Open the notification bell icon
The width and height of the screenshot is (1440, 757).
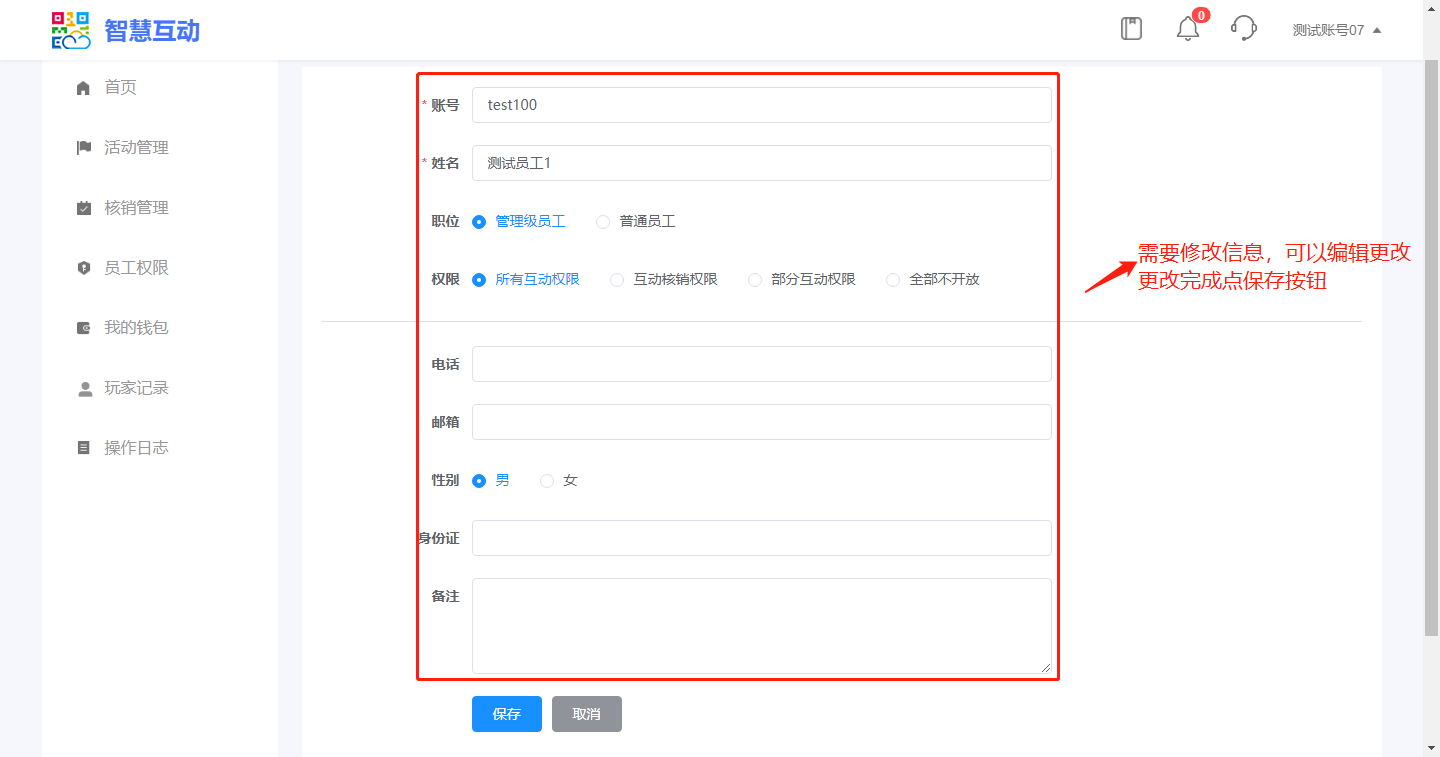(x=1187, y=29)
